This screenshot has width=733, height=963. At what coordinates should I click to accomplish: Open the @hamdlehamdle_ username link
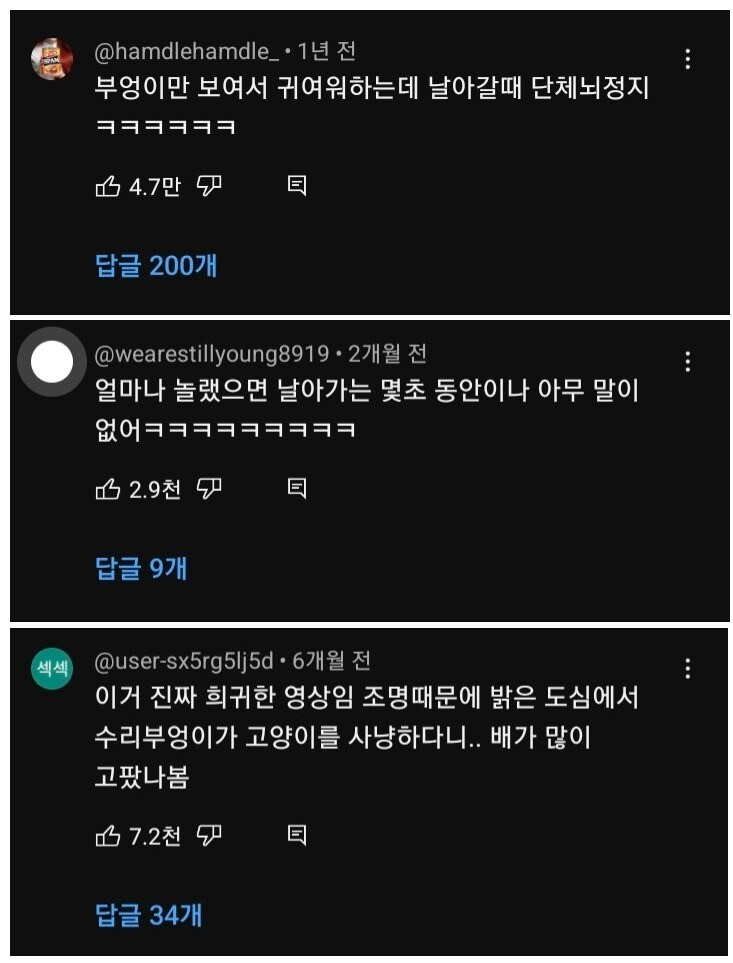(187, 51)
